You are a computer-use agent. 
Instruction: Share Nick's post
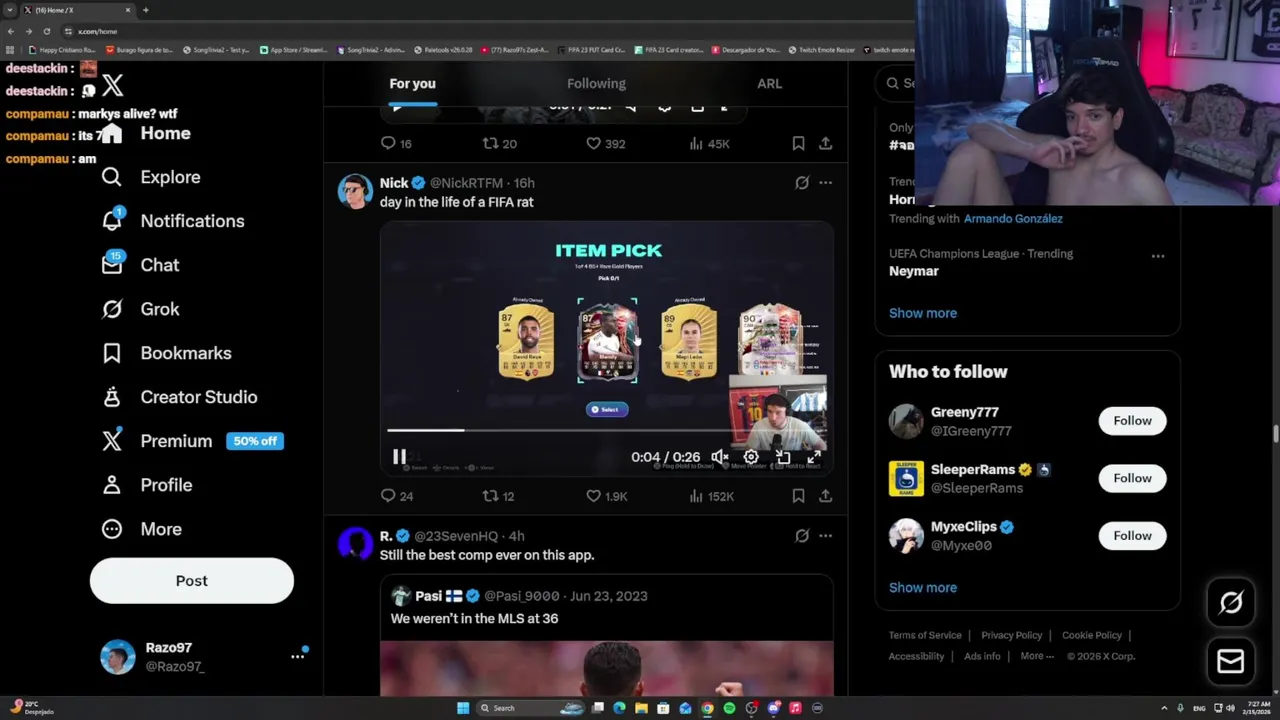pos(825,496)
